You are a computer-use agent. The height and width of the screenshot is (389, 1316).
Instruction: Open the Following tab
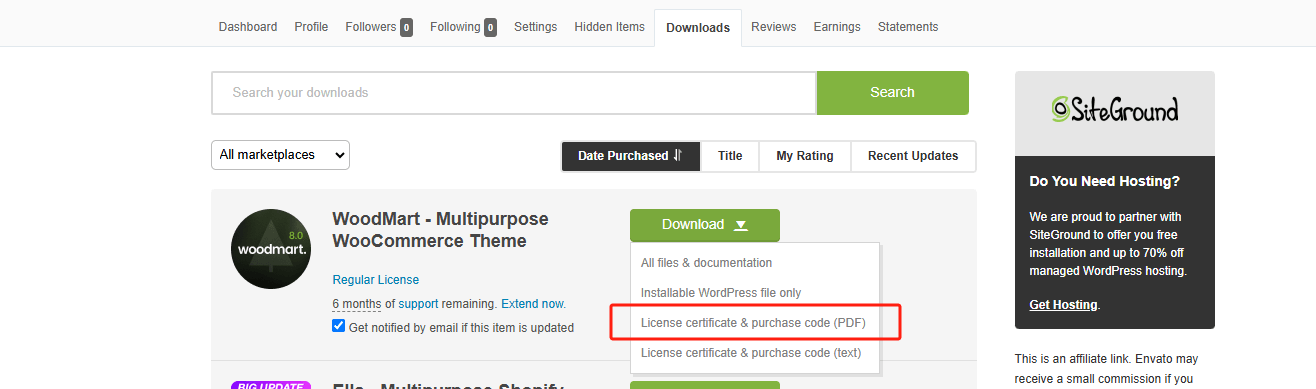463,27
